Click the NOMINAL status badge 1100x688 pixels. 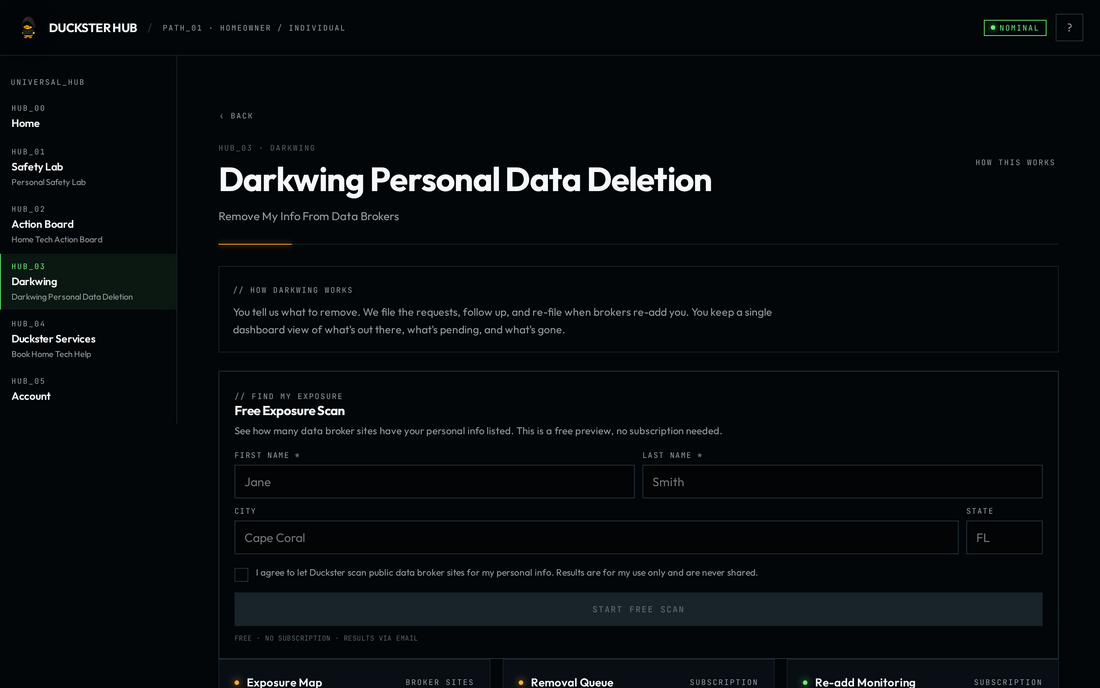coord(1015,28)
